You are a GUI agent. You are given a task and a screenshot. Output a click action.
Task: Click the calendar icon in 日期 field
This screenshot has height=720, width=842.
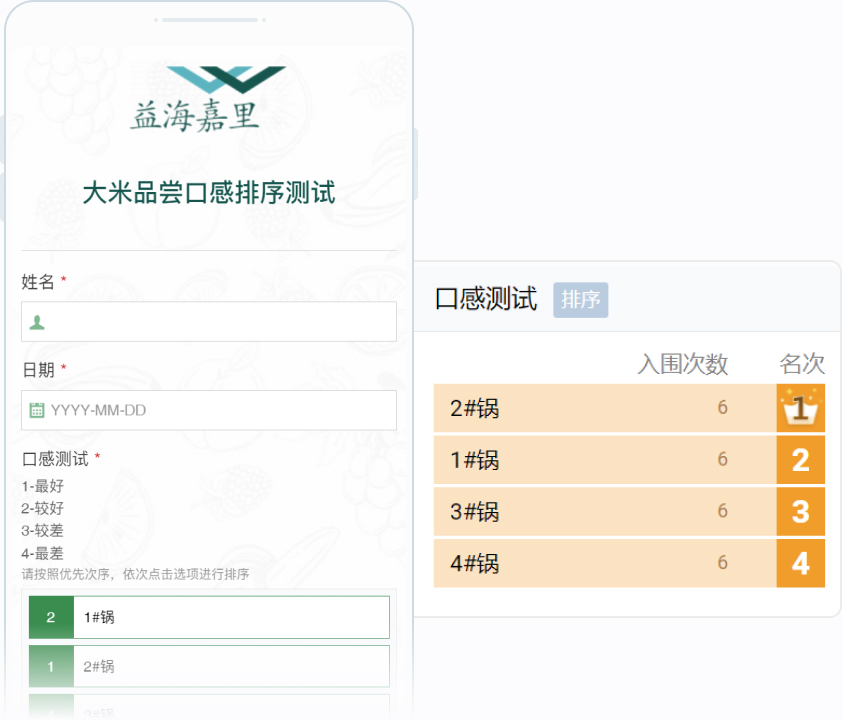coord(37,410)
